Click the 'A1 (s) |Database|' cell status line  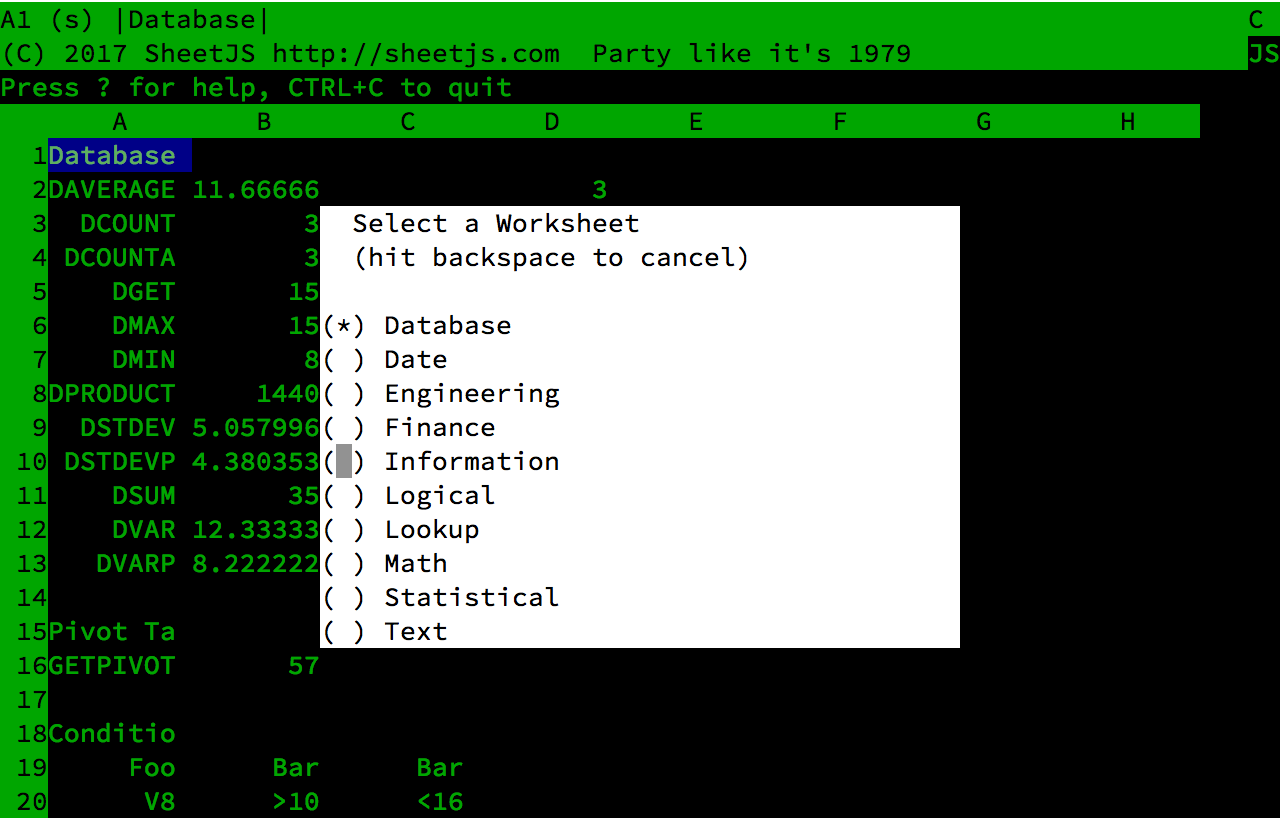point(135,20)
